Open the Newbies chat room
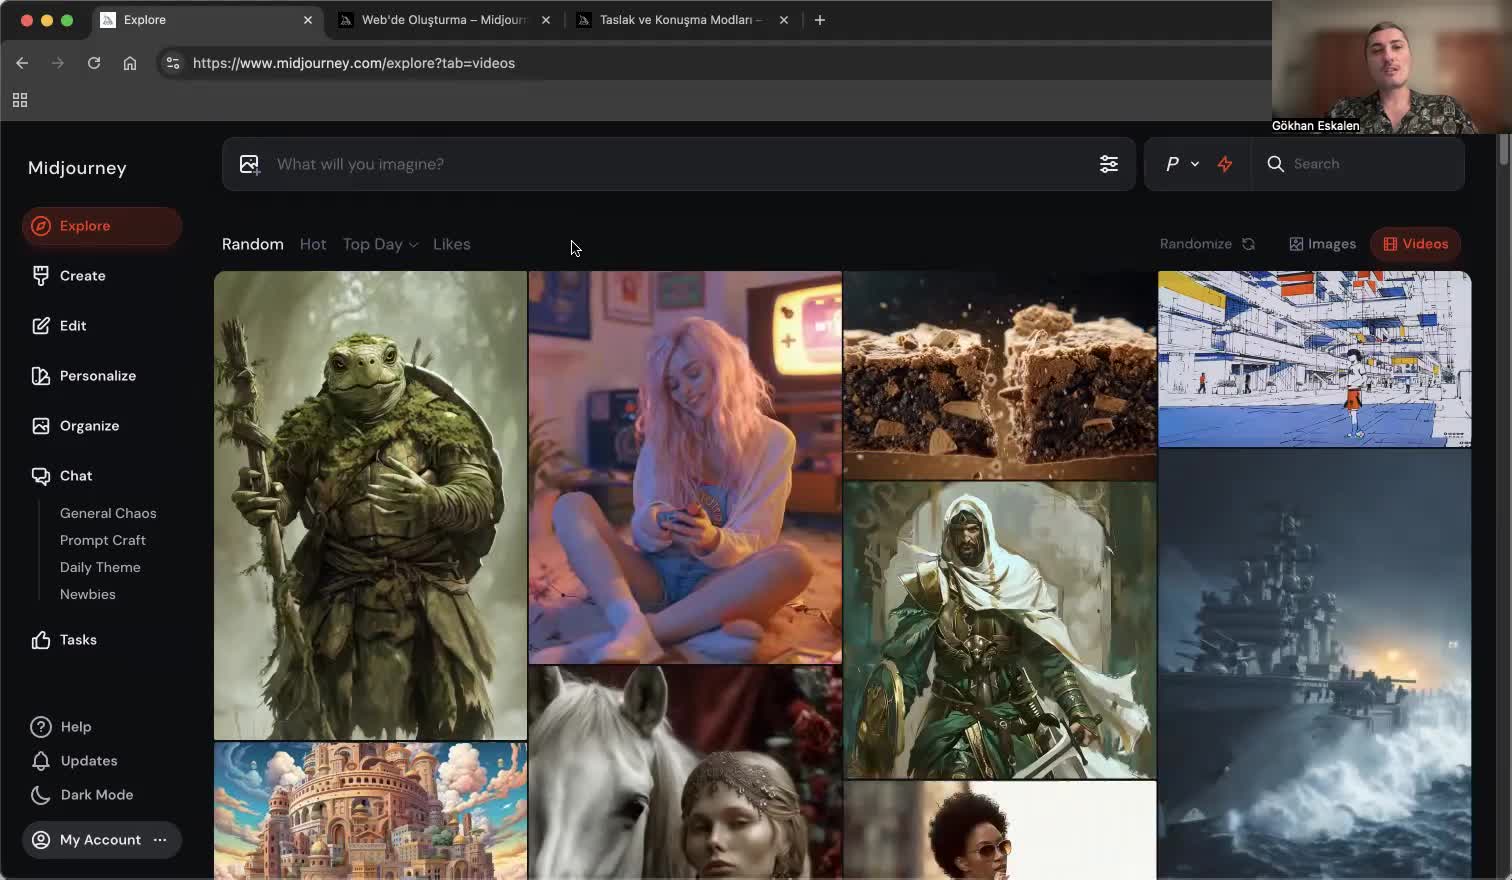1512x880 pixels. point(88,594)
